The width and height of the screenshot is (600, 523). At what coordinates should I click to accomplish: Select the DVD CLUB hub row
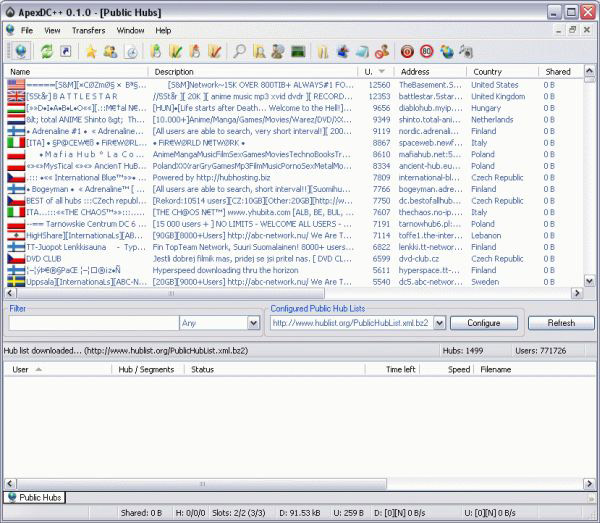click(x=295, y=259)
